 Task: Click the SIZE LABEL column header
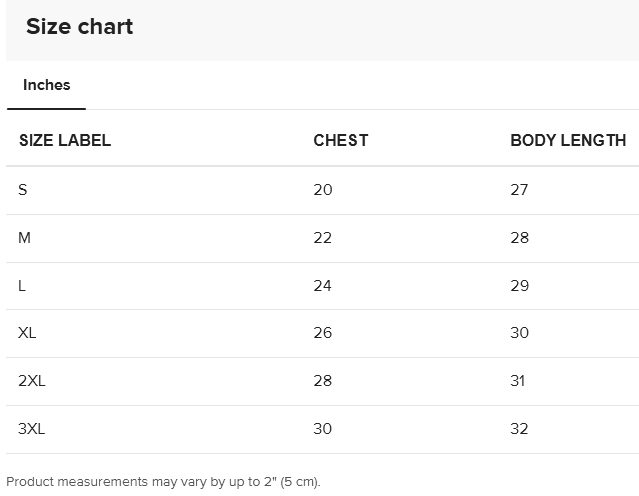64,141
